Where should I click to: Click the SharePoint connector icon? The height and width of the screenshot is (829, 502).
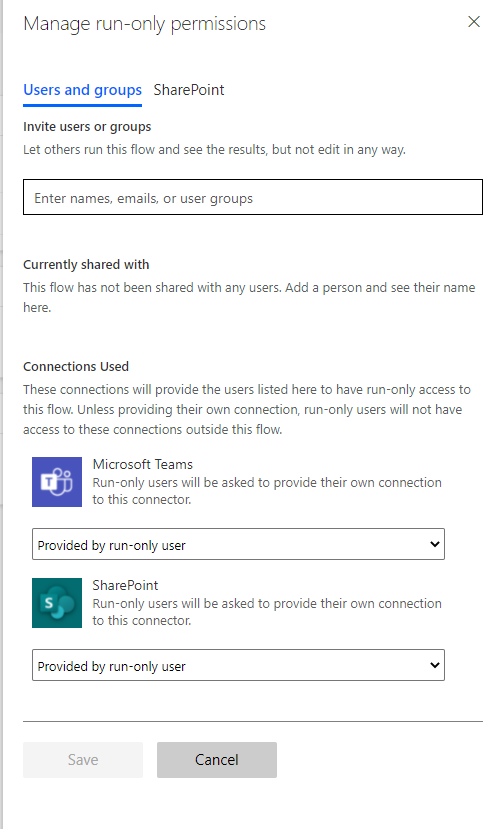click(57, 603)
